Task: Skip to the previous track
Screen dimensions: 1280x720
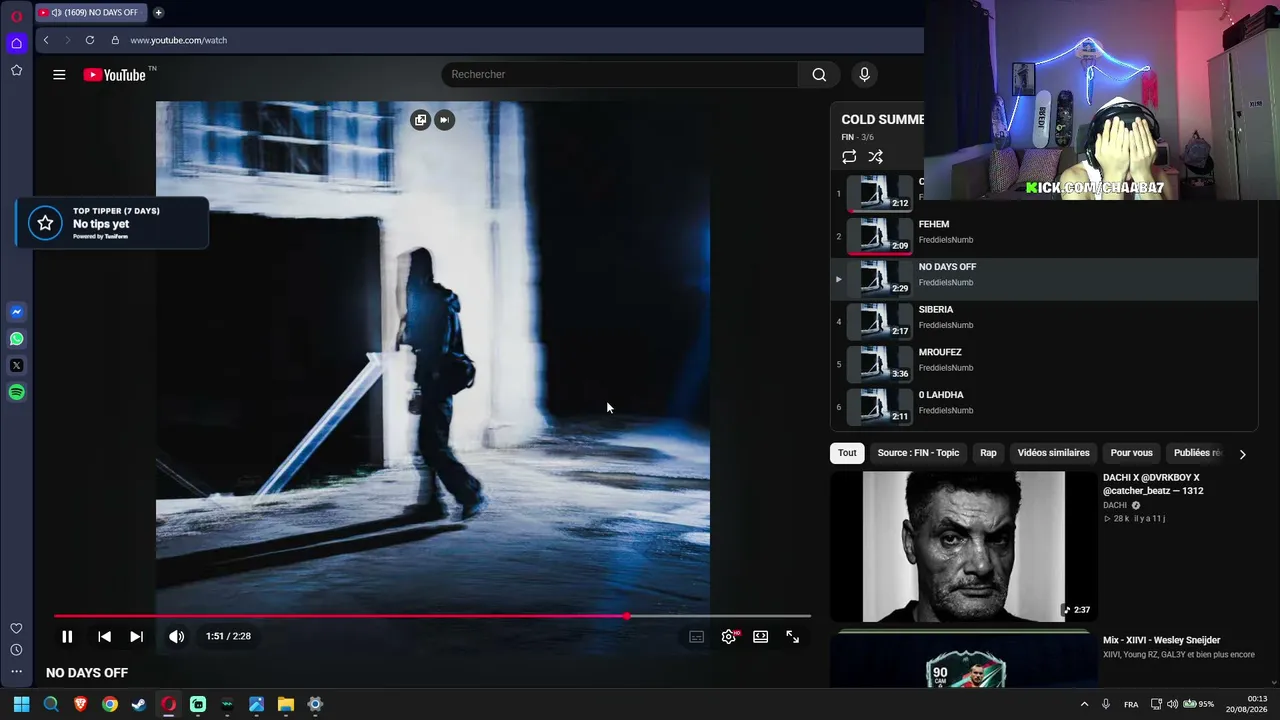Action: pos(104,636)
